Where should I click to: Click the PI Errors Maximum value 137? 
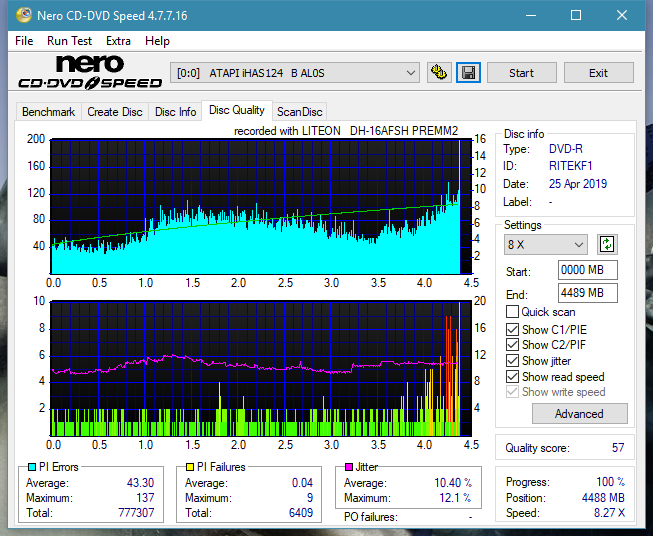tap(145, 498)
